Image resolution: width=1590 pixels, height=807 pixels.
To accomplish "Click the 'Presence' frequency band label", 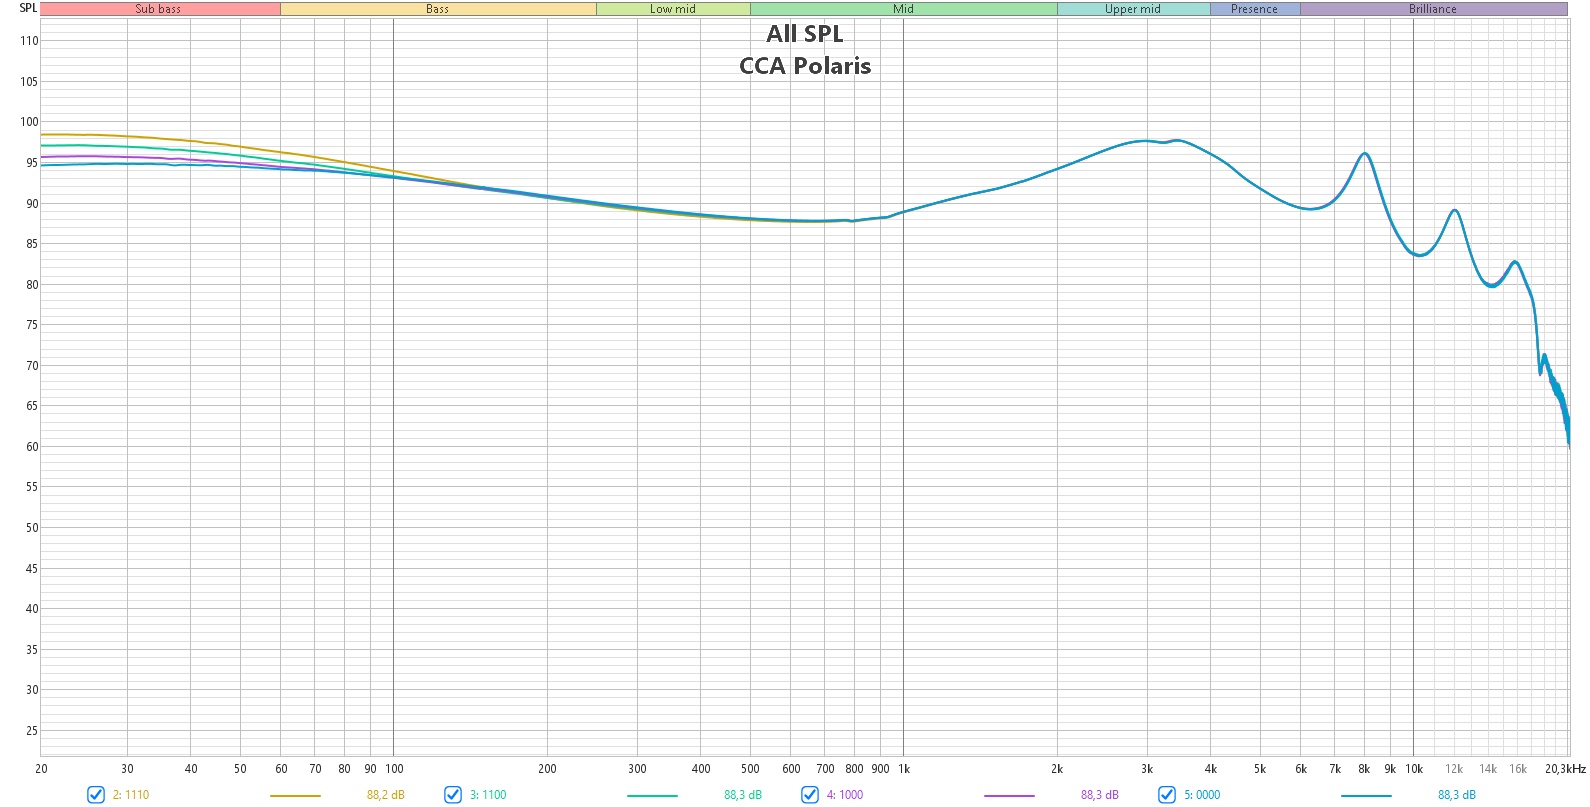I will click(1254, 9).
